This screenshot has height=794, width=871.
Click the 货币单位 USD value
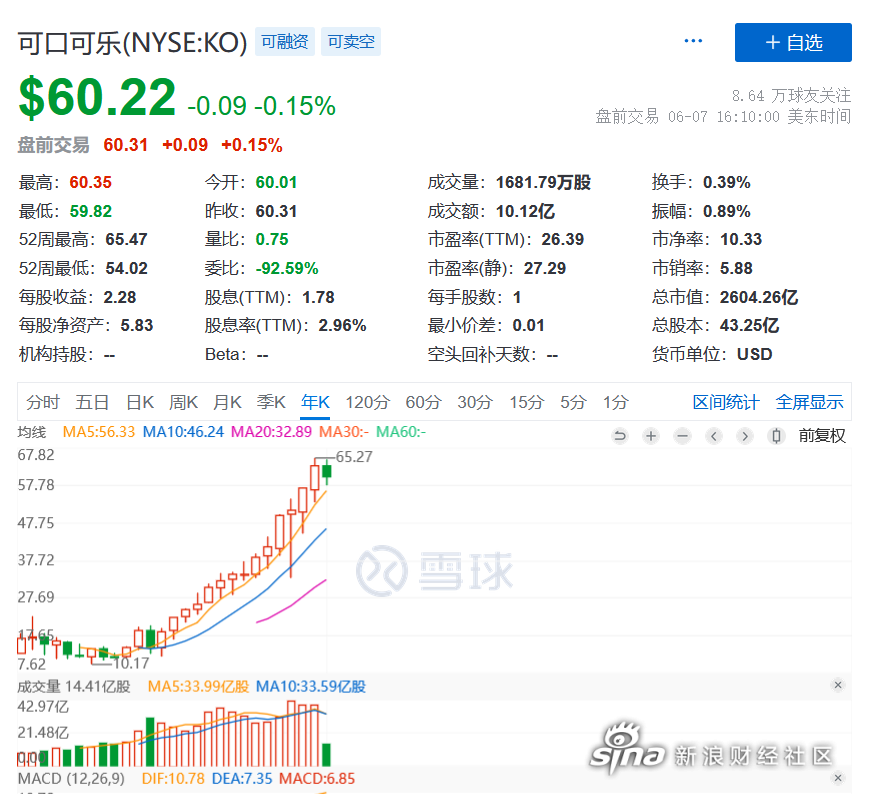click(754, 354)
